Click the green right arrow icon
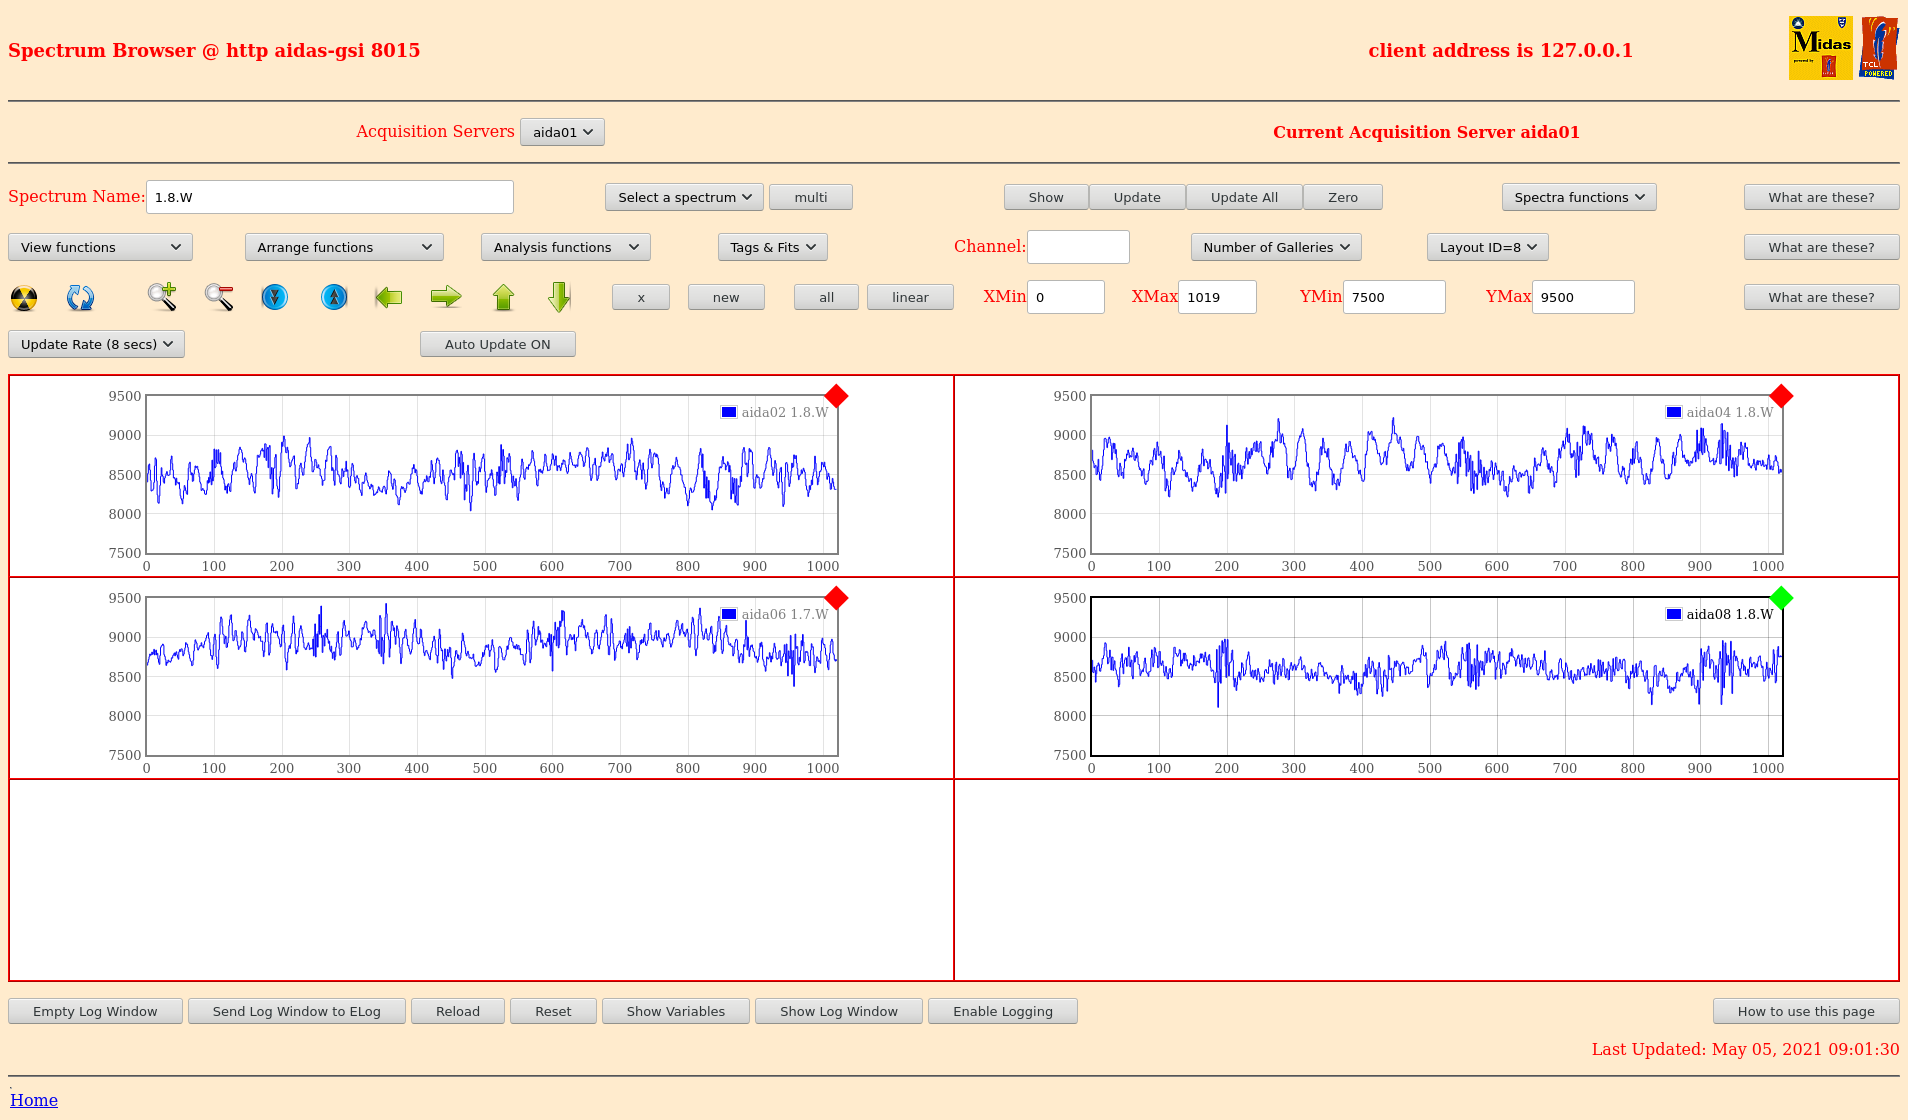This screenshot has height=1120, width=1908. 446,297
